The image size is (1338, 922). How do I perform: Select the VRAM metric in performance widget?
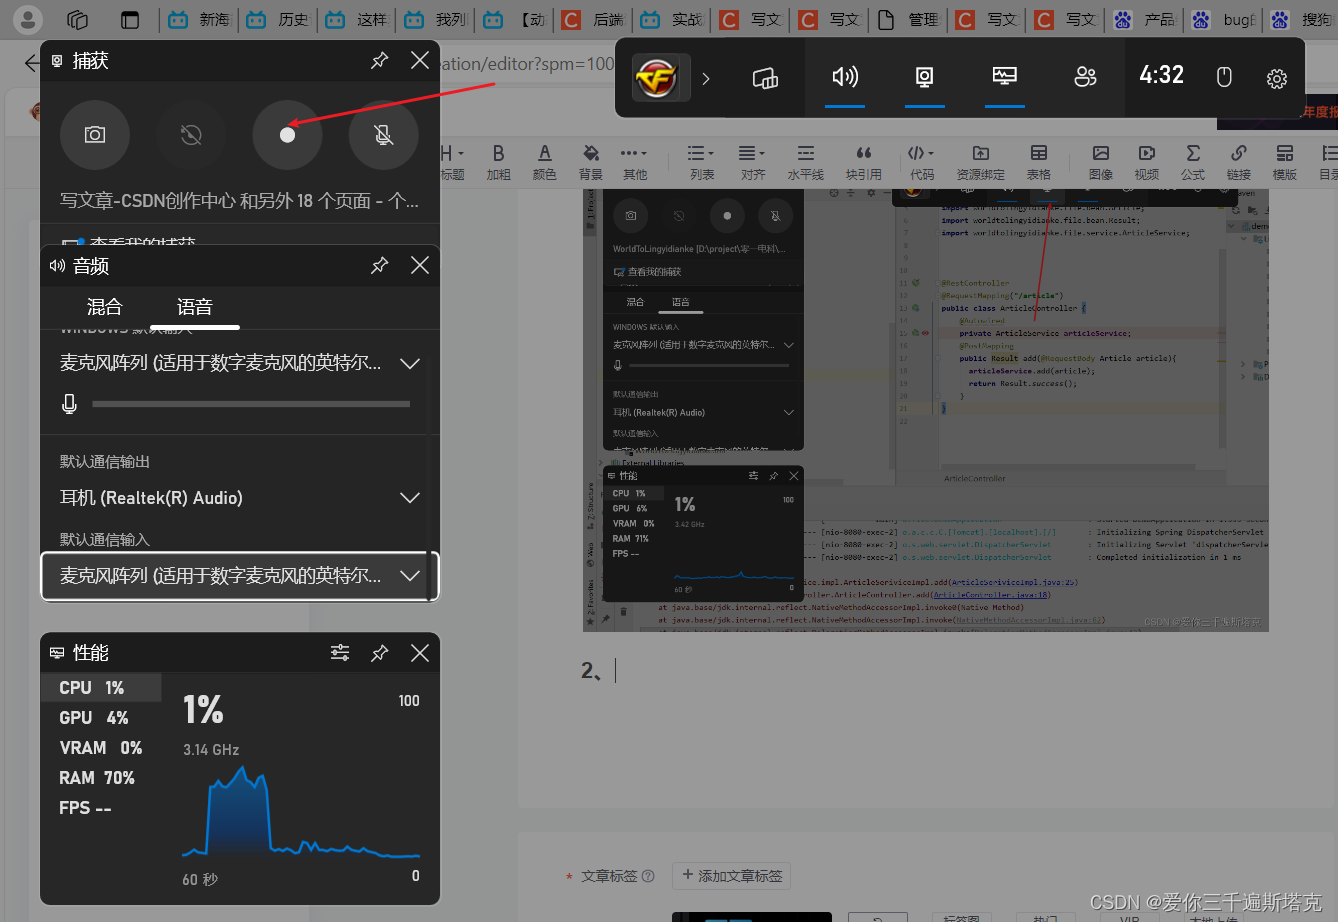click(101, 748)
